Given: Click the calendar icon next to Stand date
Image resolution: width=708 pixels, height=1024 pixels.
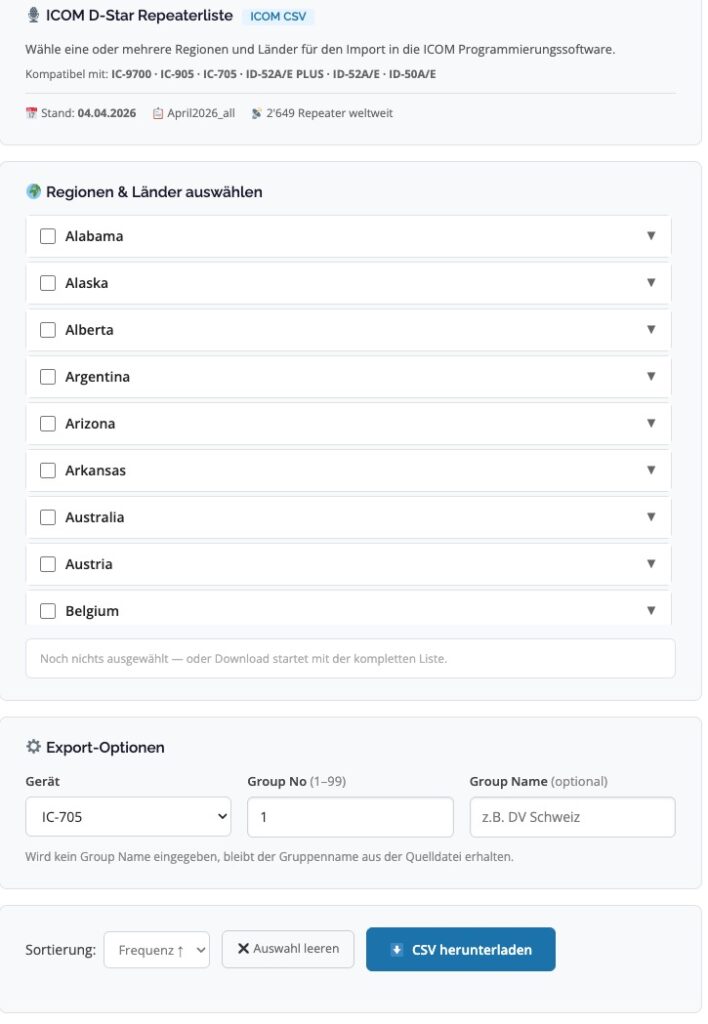Looking at the screenshot, I should pyautogui.click(x=31, y=114).
